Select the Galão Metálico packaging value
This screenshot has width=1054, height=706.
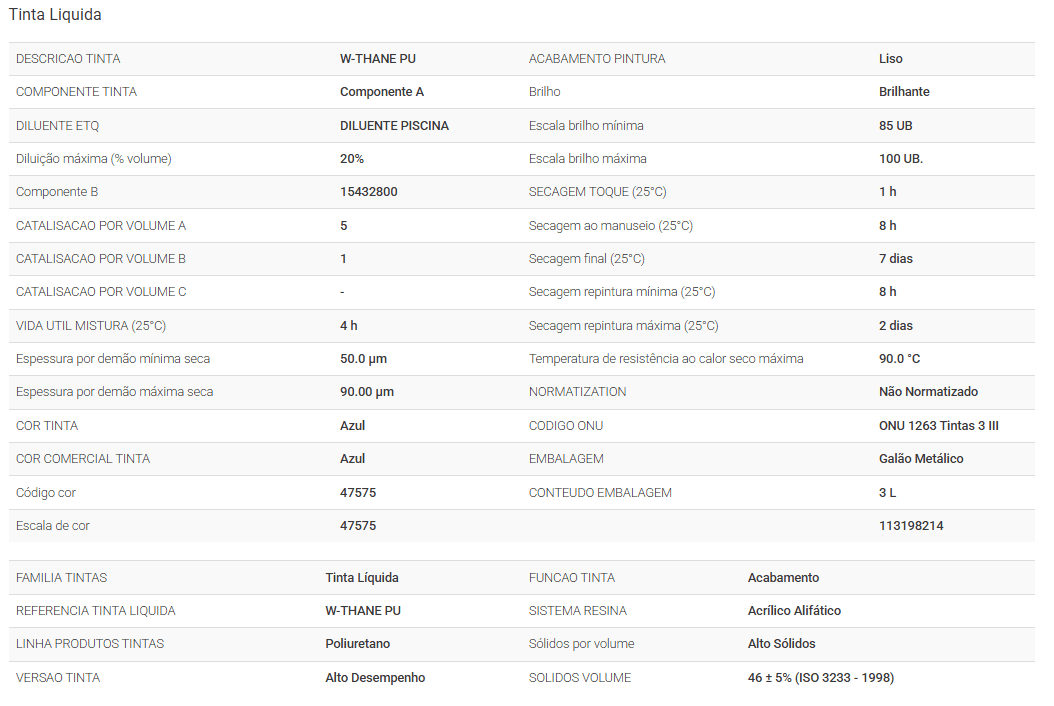pyautogui.click(x=921, y=459)
